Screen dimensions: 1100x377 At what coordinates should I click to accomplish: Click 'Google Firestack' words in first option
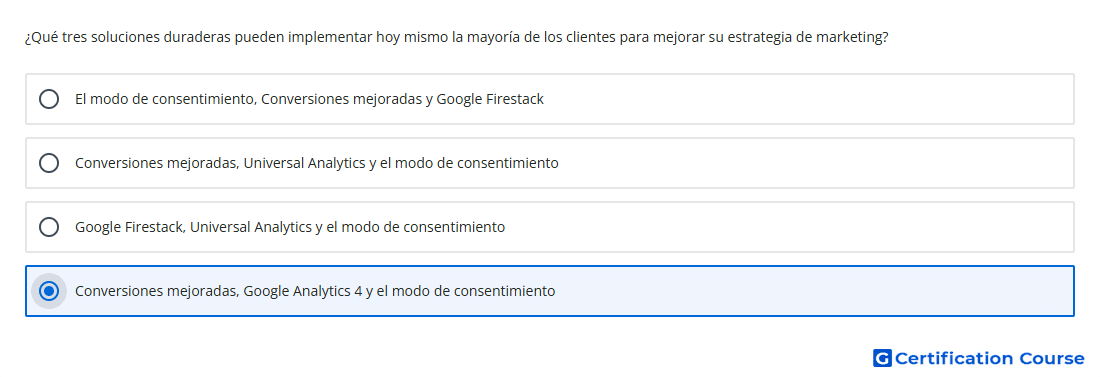pos(490,99)
